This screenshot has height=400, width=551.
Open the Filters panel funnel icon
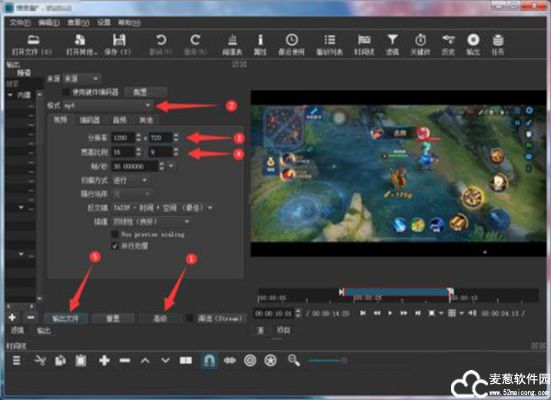(x=393, y=44)
